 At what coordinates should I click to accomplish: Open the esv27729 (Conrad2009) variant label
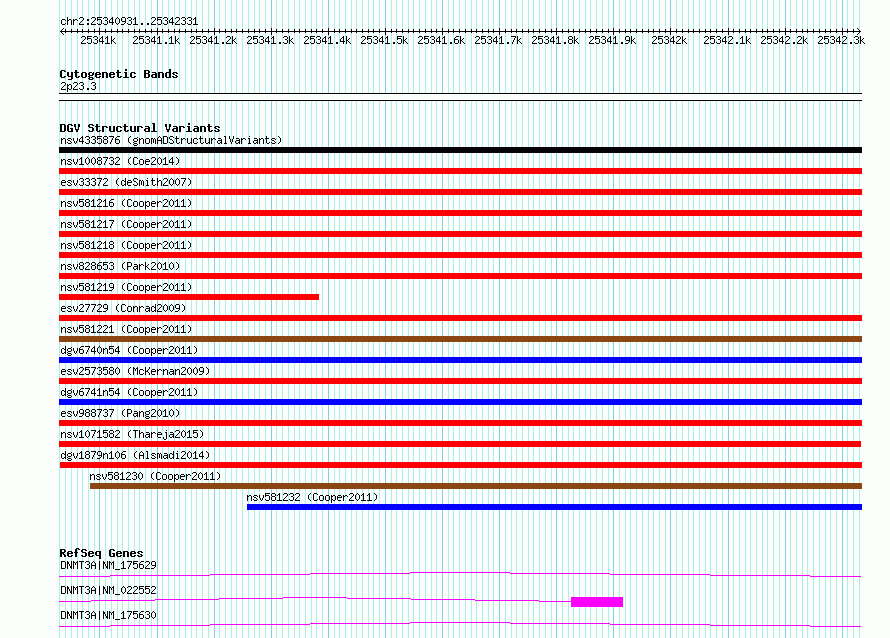(x=123, y=308)
